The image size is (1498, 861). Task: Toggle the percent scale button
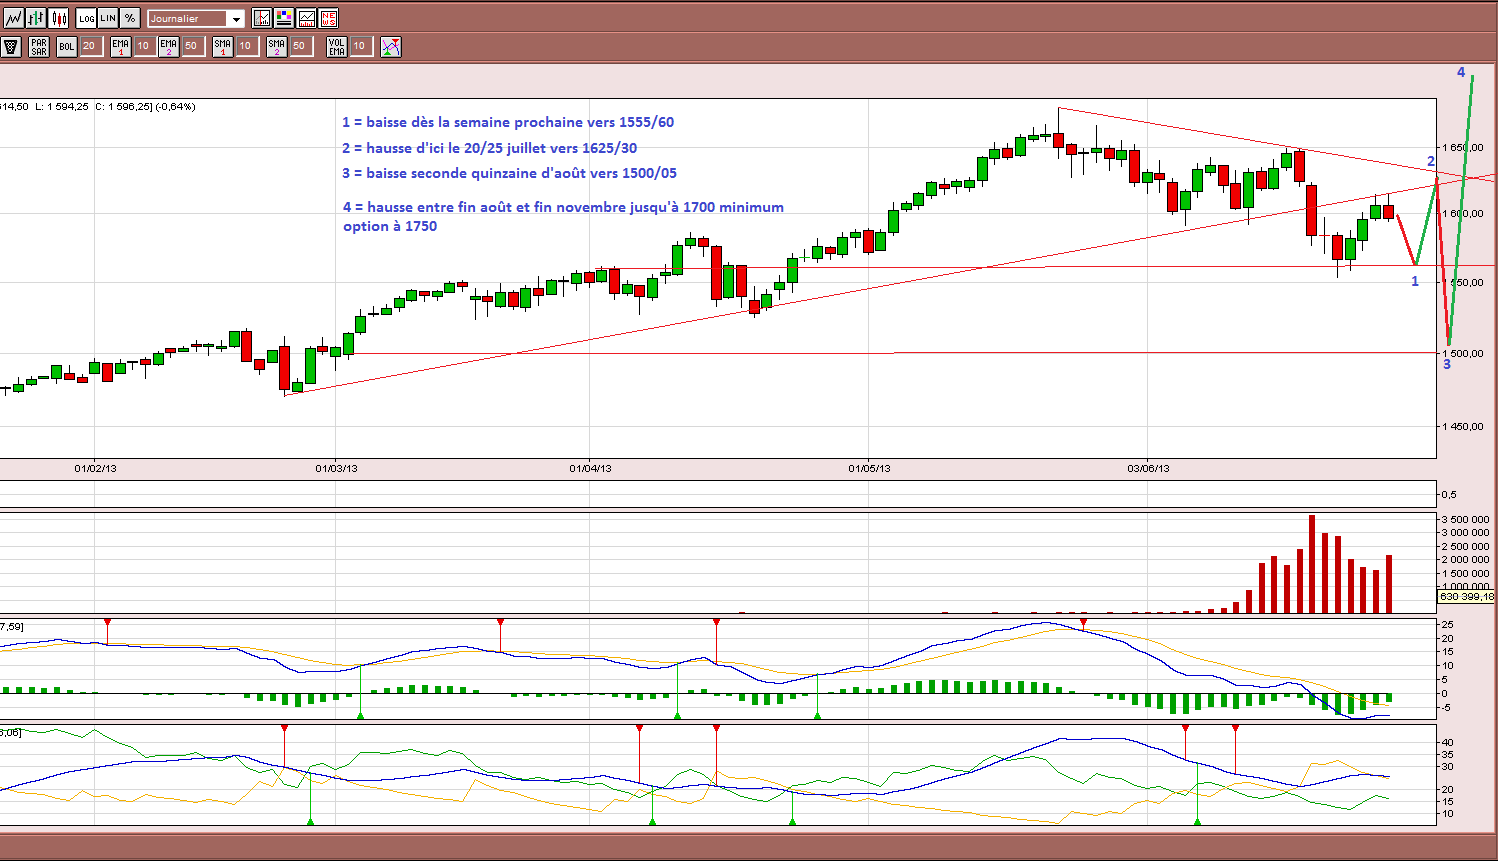click(x=130, y=18)
